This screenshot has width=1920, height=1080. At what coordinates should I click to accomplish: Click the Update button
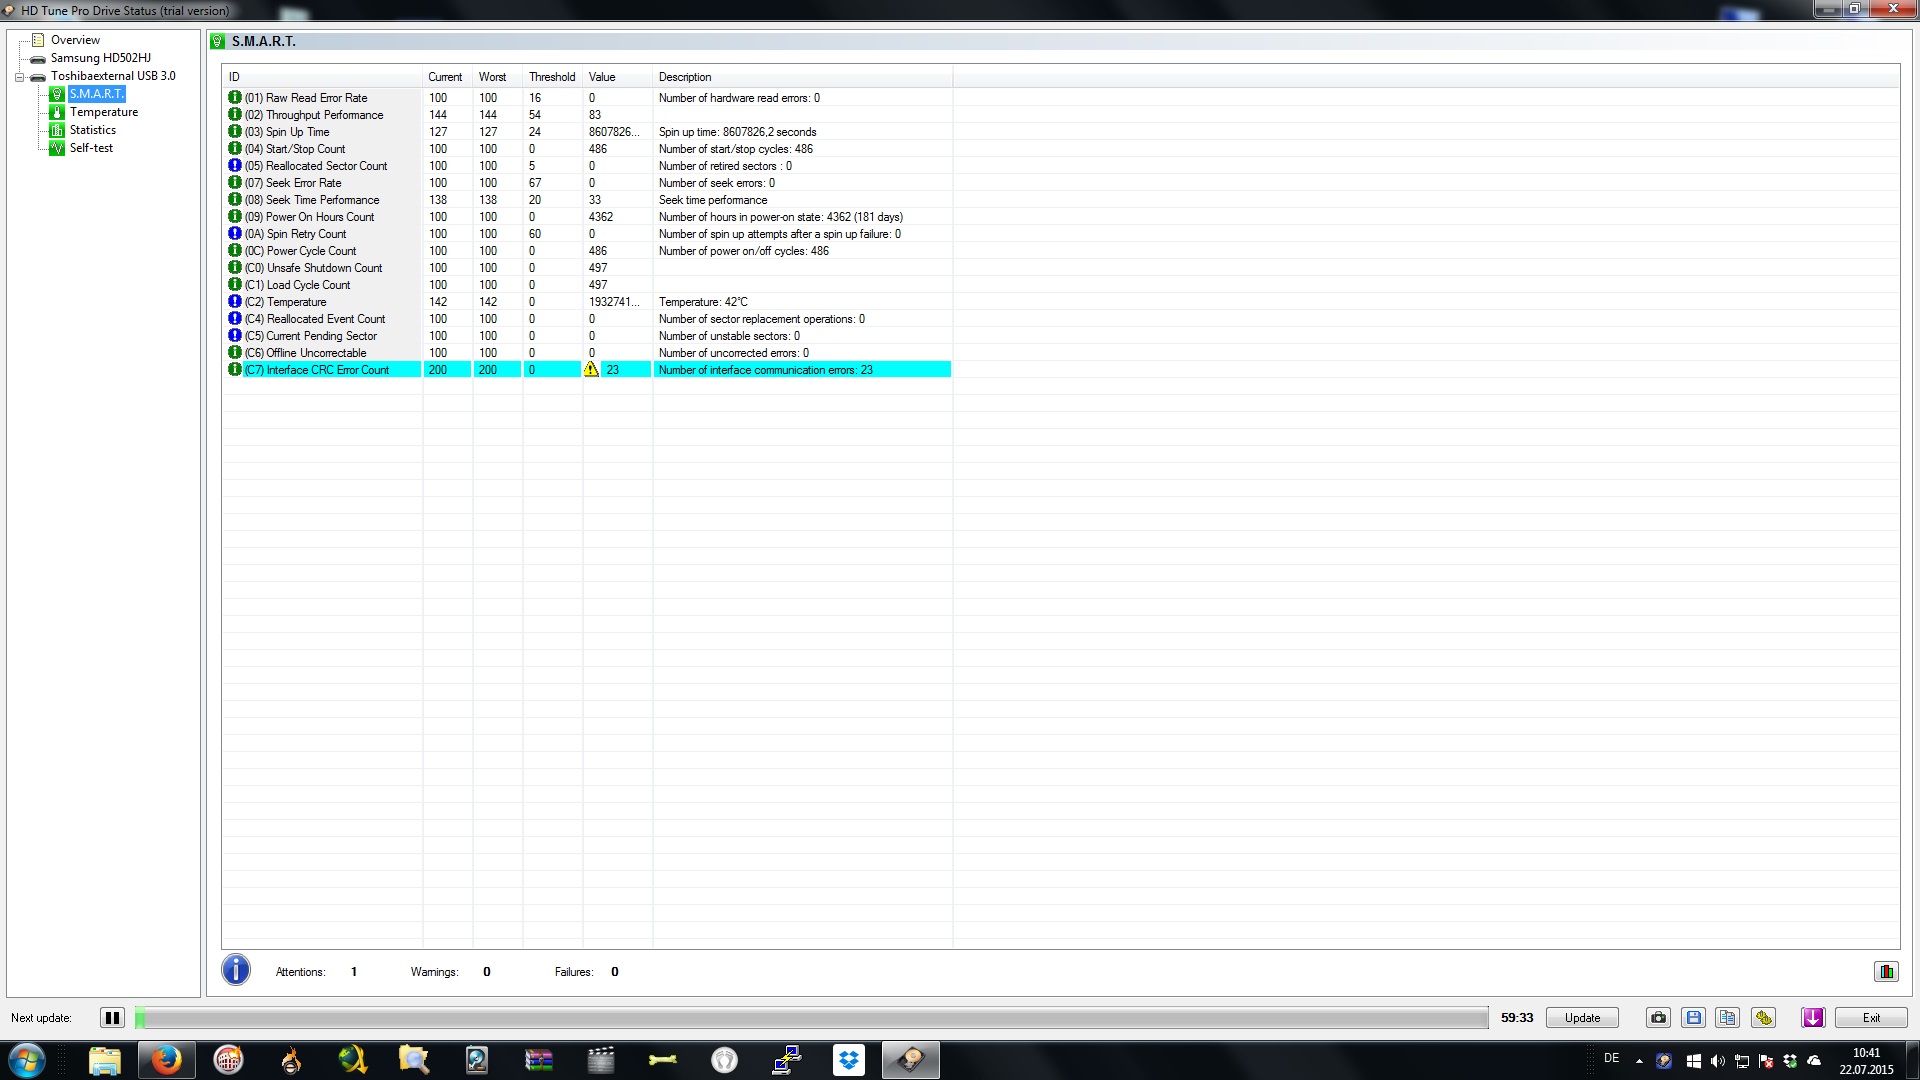point(1582,1018)
